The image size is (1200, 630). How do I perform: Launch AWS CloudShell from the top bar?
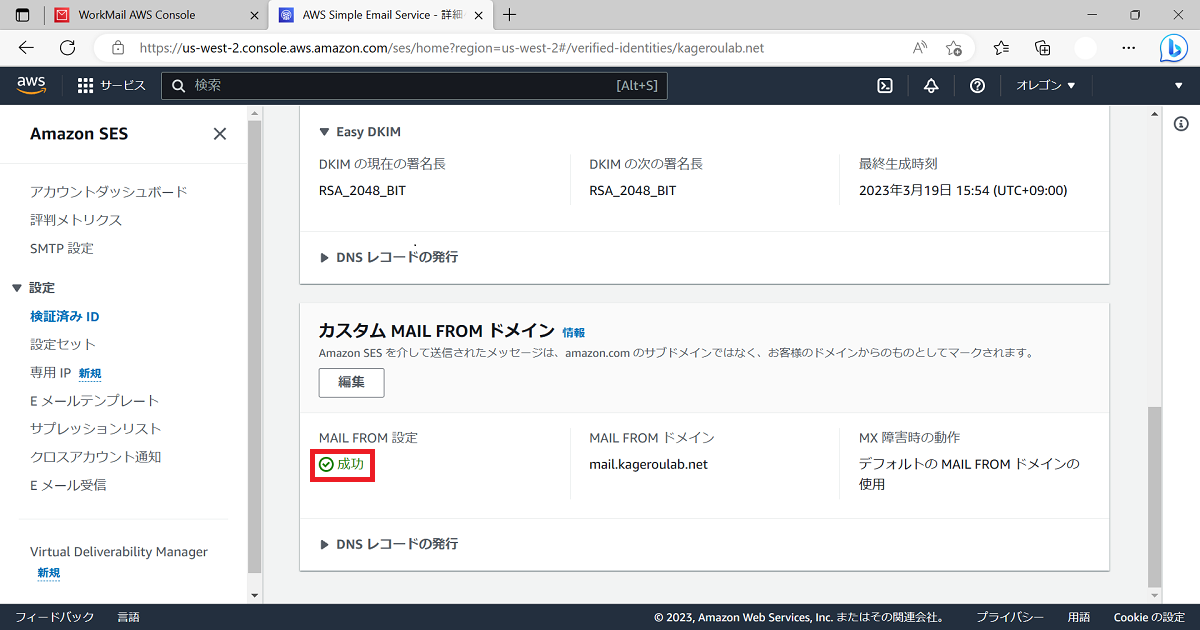point(884,85)
